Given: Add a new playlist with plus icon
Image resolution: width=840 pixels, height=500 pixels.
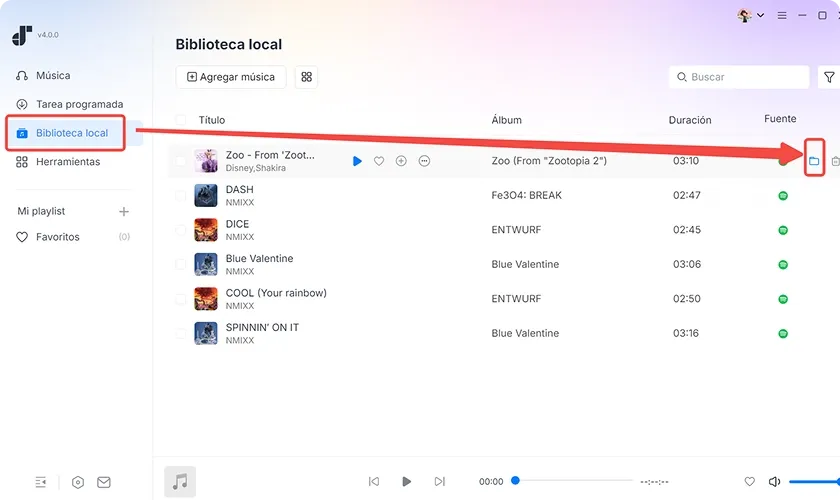Looking at the screenshot, I should tap(124, 211).
